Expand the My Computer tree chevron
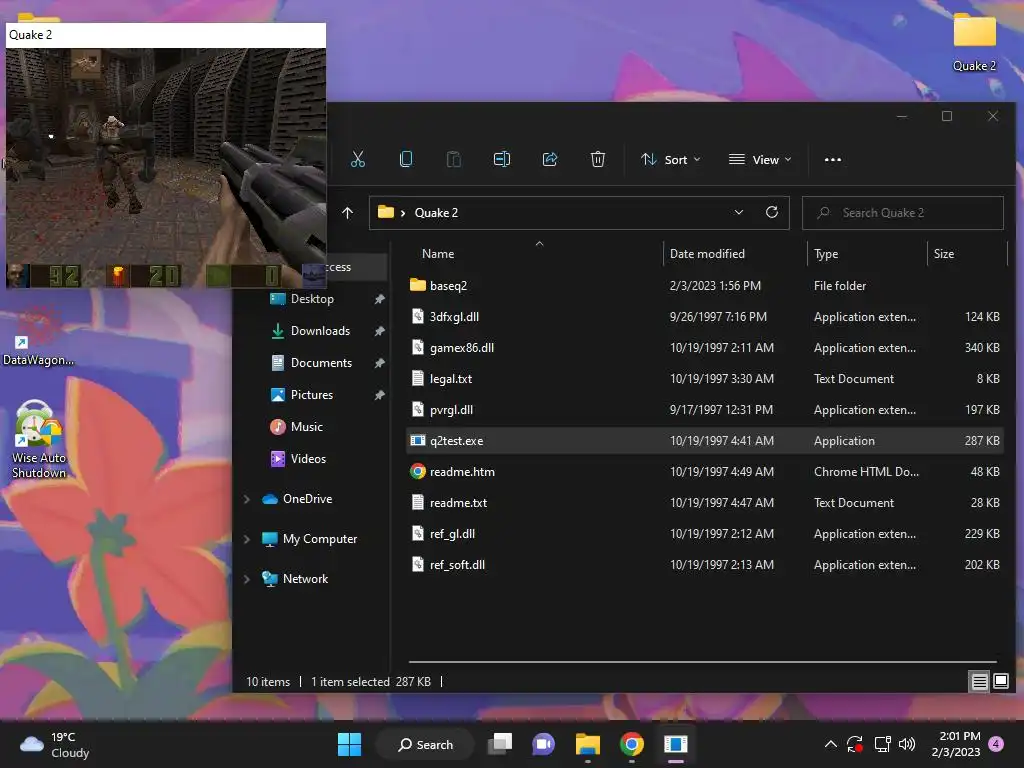The height and width of the screenshot is (768, 1024). 247,539
